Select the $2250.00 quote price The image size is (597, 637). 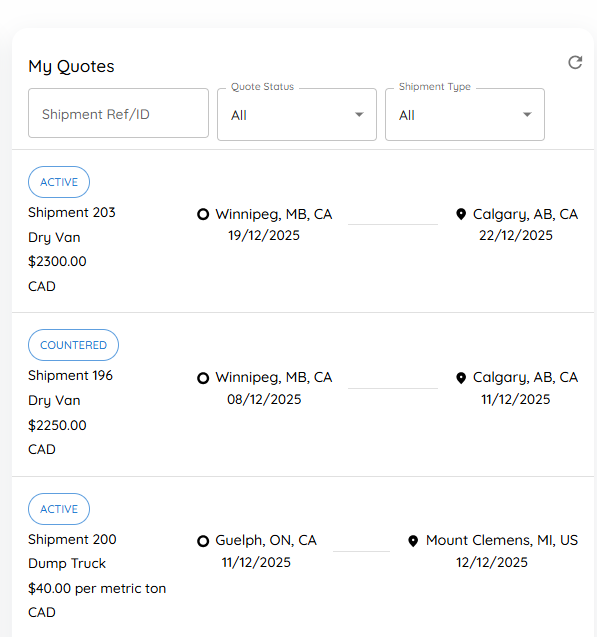coord(57,425)
